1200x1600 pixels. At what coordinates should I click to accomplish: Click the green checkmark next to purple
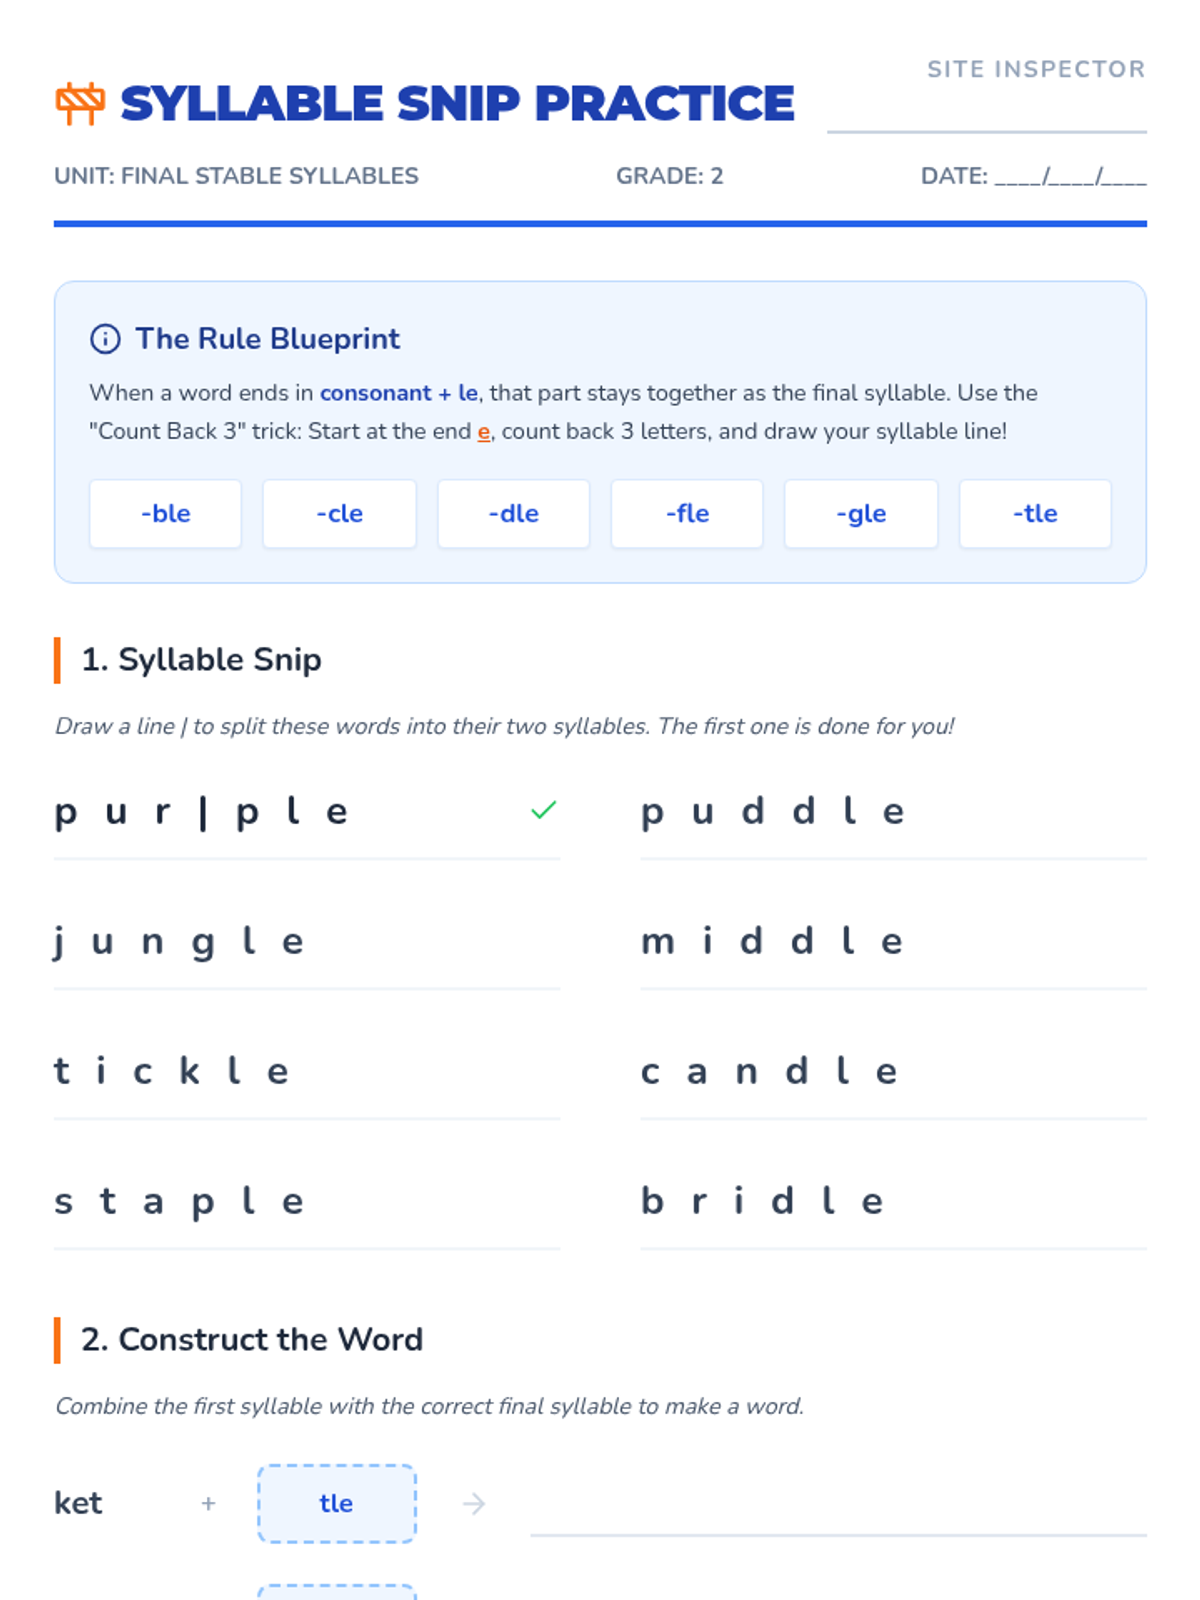pos(543,810)
